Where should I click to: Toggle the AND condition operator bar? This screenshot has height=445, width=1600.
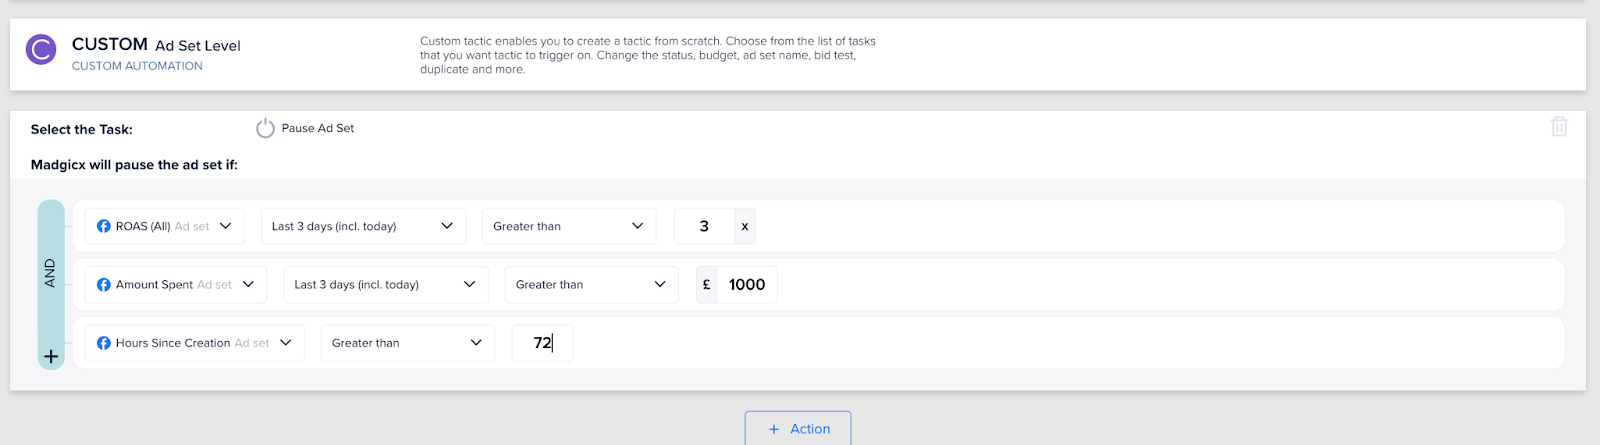point(51,273)
